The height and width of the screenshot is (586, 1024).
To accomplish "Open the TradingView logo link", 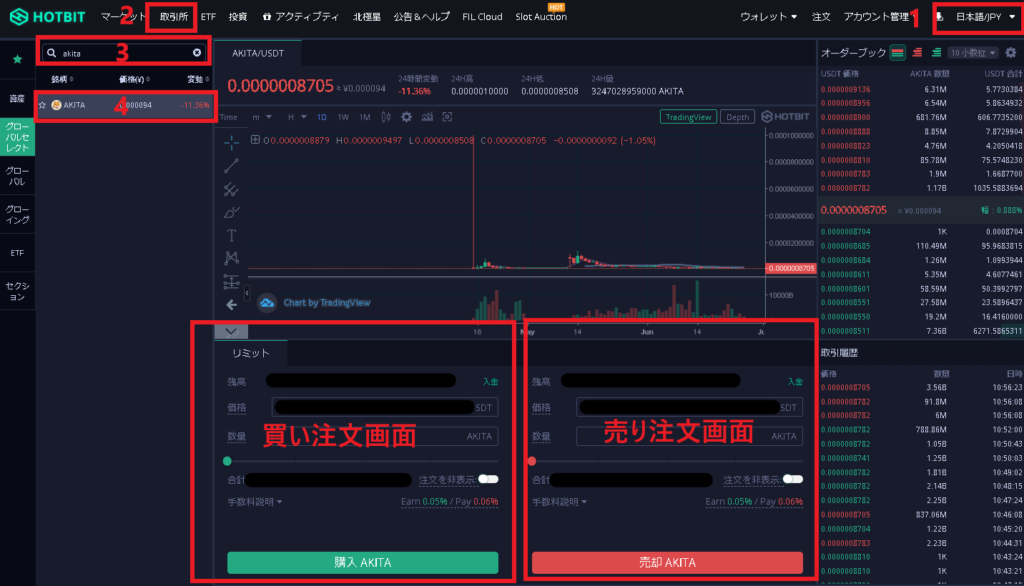I will coord(266,302).
